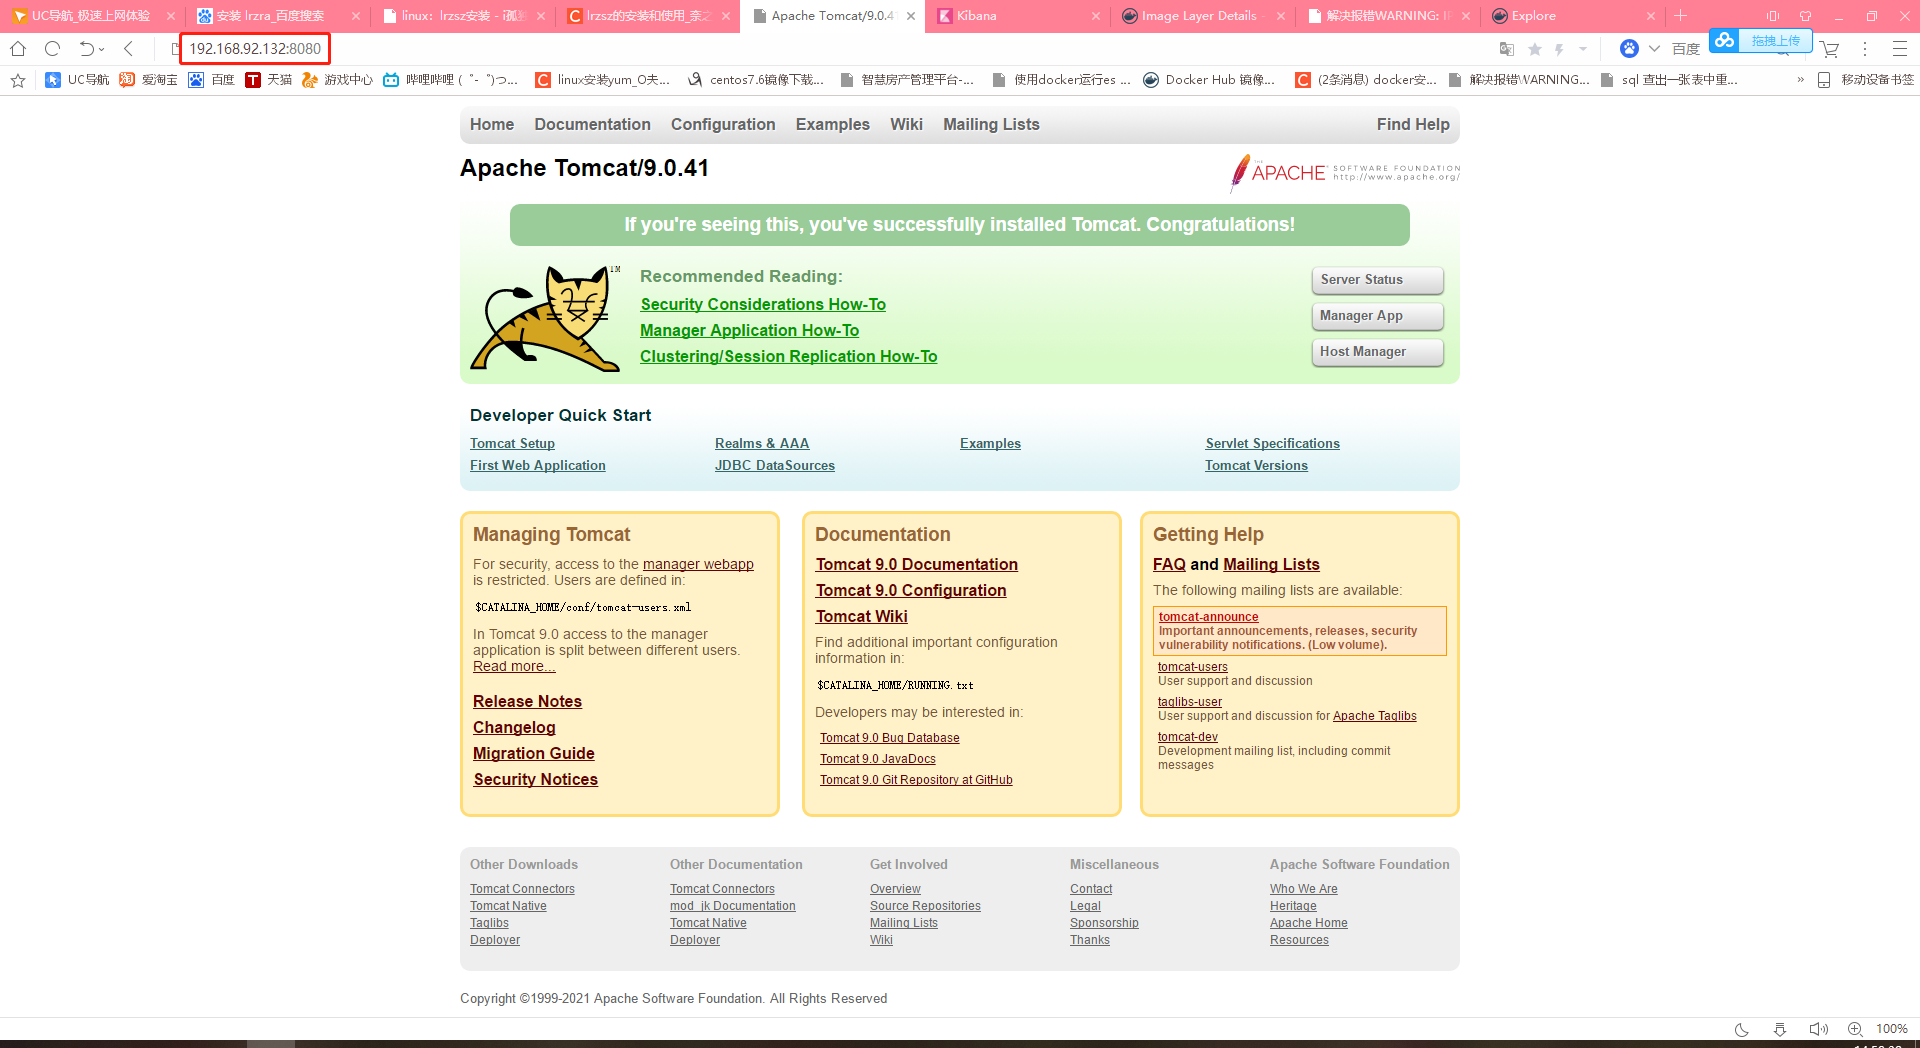Switch to the Kibana tab
Viewport: 1920px width, 1048px height.
[x=1017, y=16]
